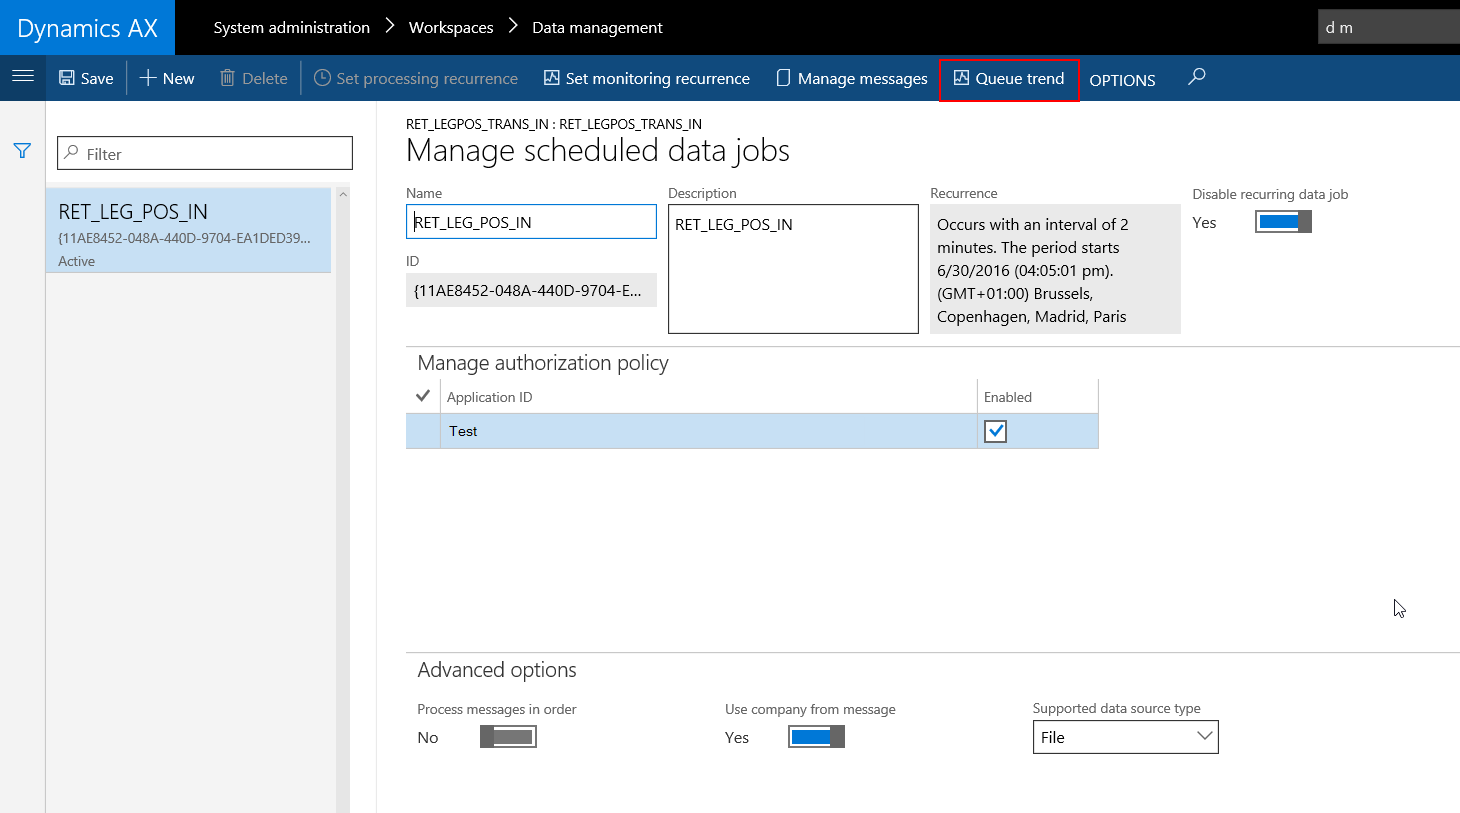
Task: Toggle Enabled checkbox for Test
Action: point(995,431)
